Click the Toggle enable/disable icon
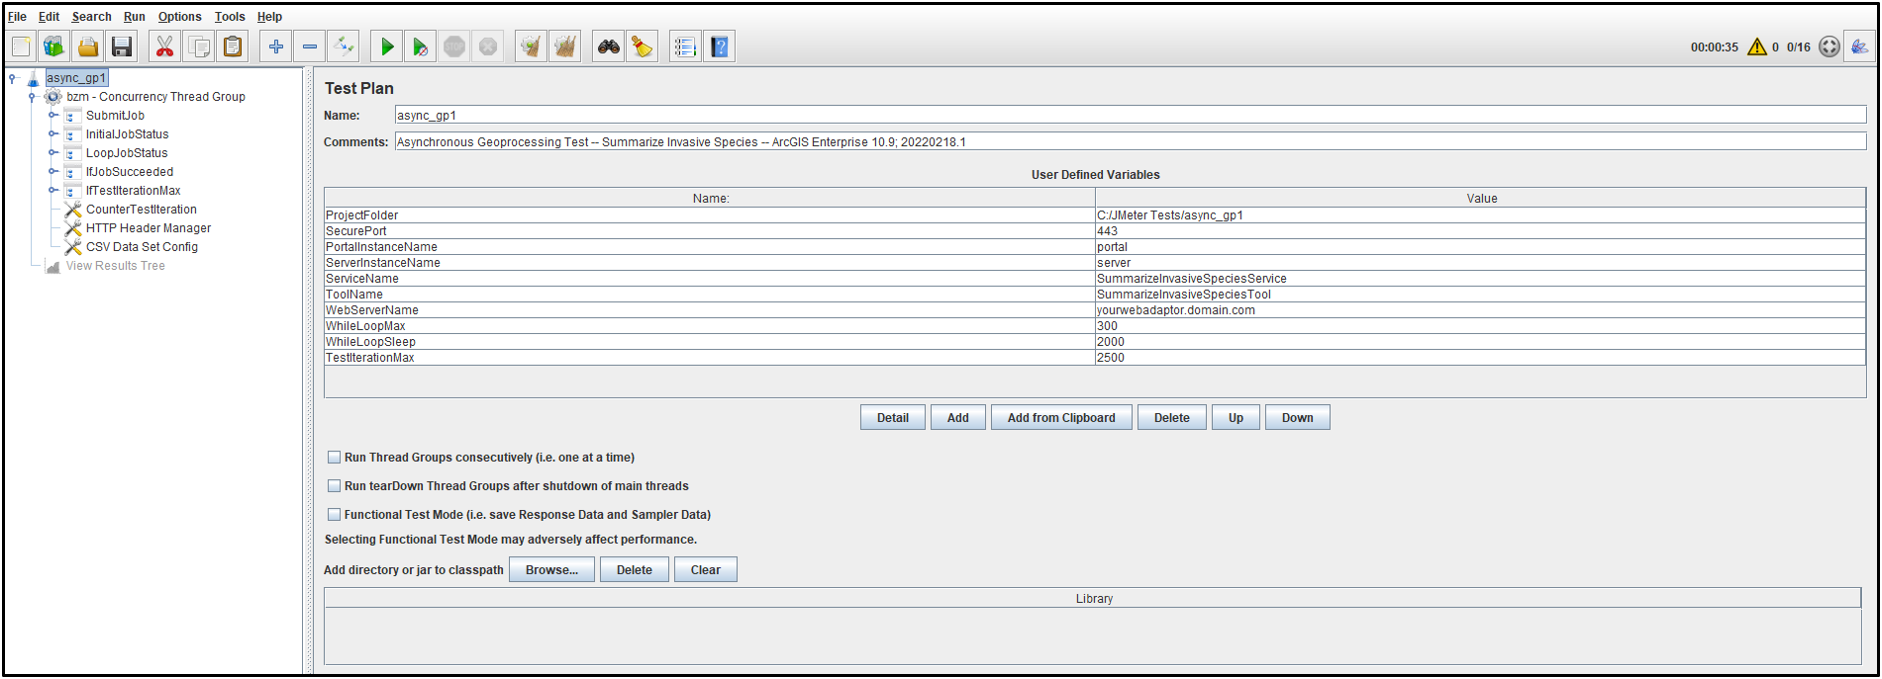 point(343,47)
